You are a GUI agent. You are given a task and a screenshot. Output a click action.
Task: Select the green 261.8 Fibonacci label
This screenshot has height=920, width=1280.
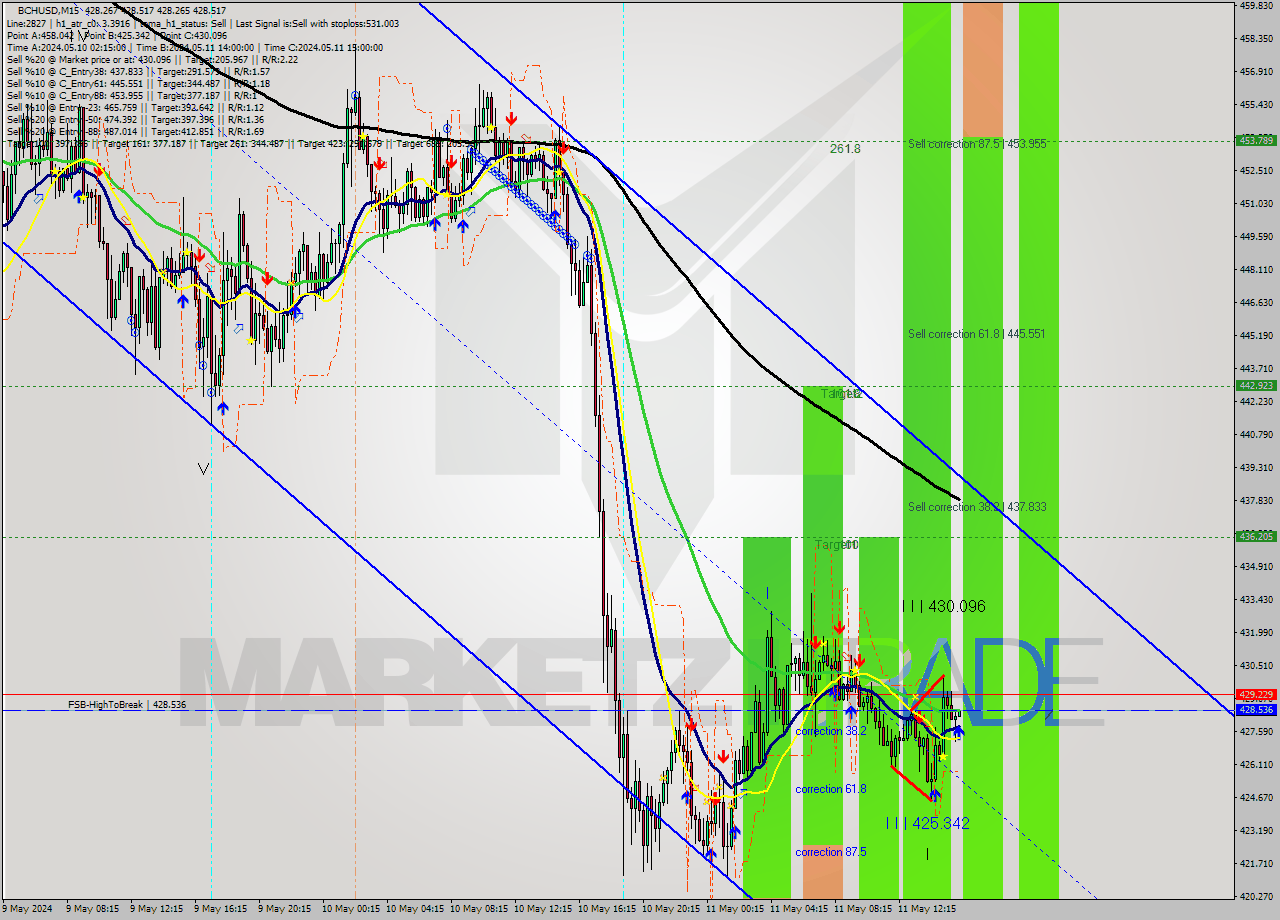pos(845,148)
